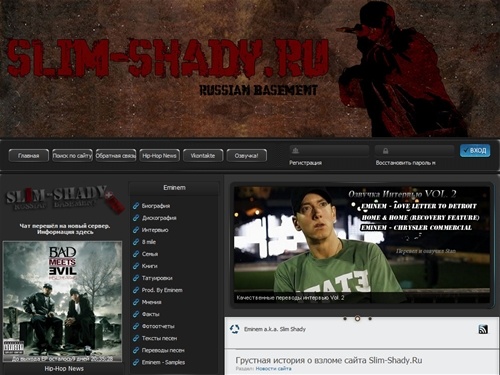Viewport: 500px width, 375px height.
Task: Click the link icon next to Prod. By Eminem
Action: (136, 290)
